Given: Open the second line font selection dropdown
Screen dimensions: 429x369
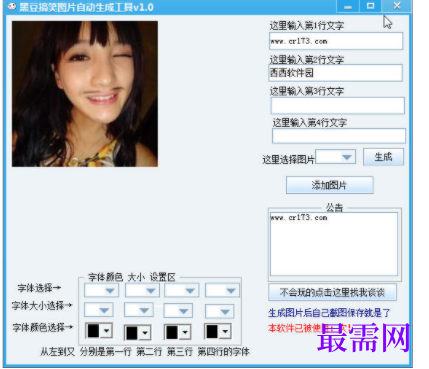Looking at the screenshot, I should pos(142,290).
